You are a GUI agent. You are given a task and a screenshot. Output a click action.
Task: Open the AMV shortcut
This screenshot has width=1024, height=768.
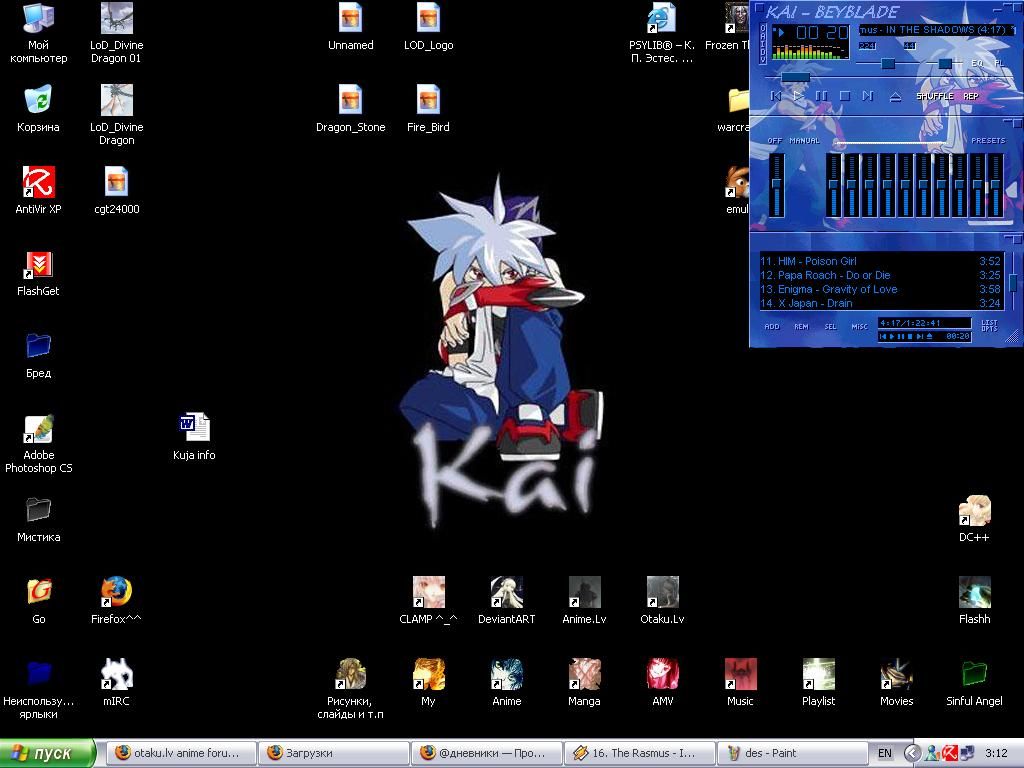click(x=663, y=682)
